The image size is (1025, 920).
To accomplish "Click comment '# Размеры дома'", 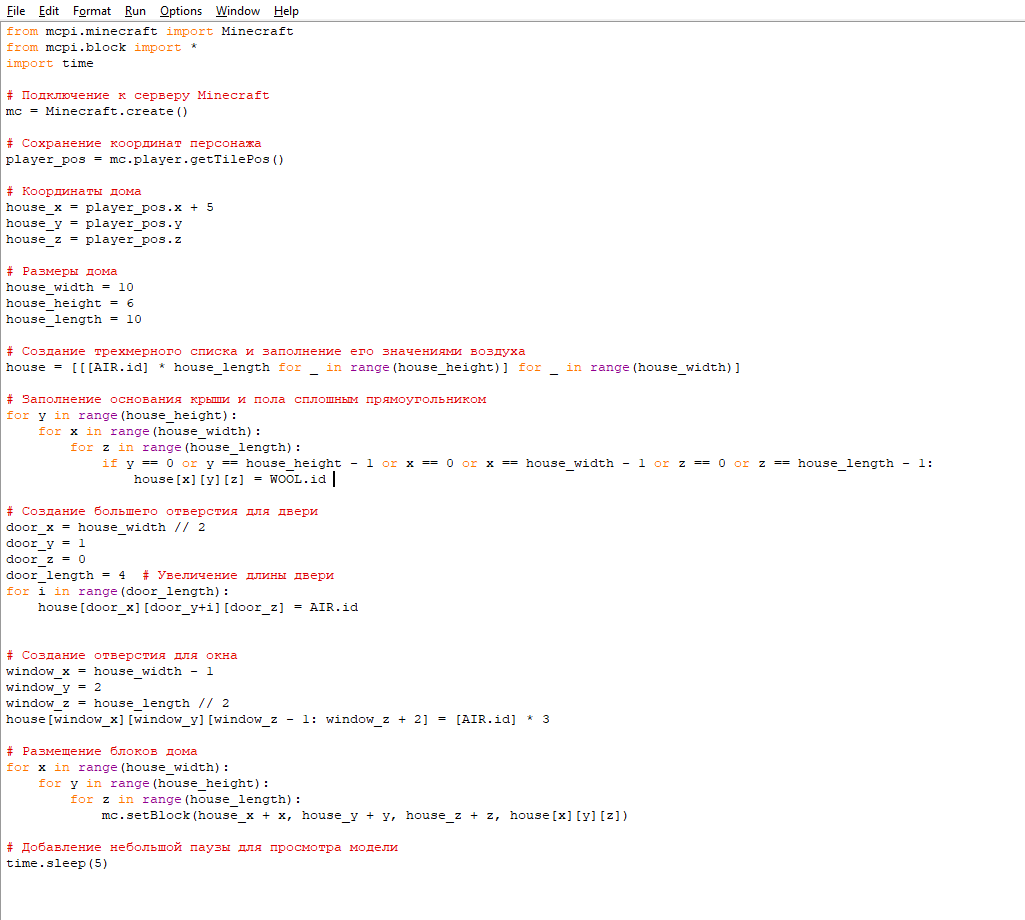I will [61, 271].
